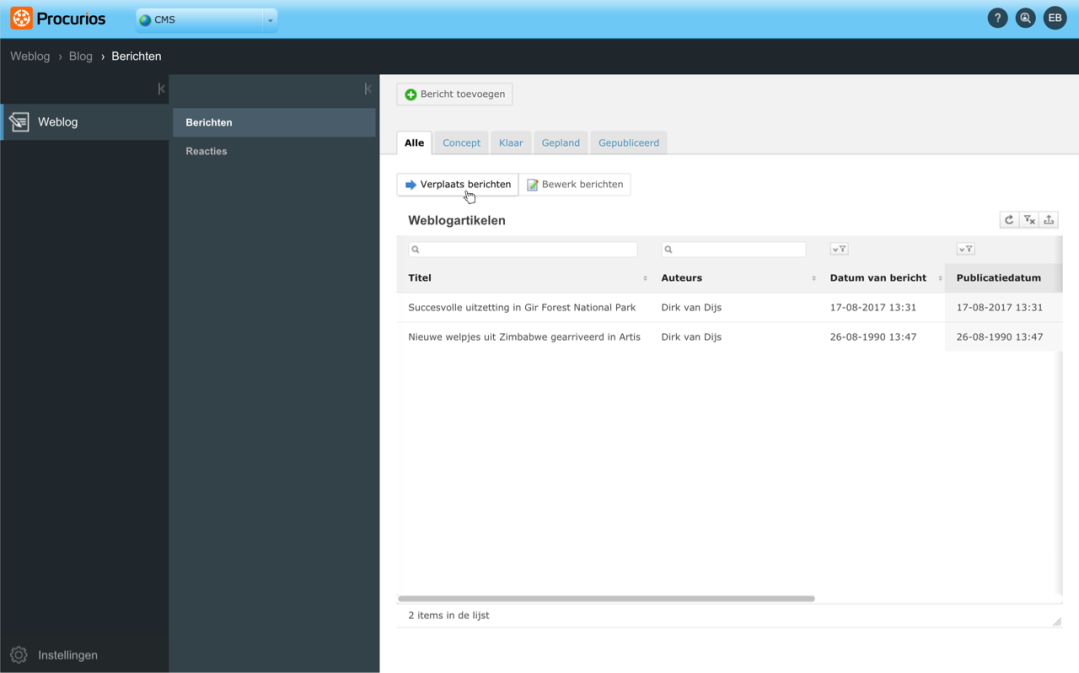Click Berichten breadcrumb
The height and width of the screenshot is (673, 1079).
[x=136, y=56]
